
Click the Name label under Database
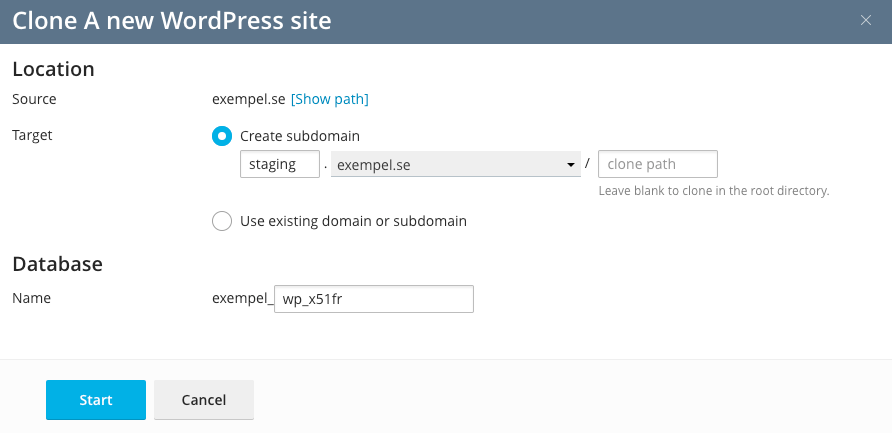(x=31, y=298)
